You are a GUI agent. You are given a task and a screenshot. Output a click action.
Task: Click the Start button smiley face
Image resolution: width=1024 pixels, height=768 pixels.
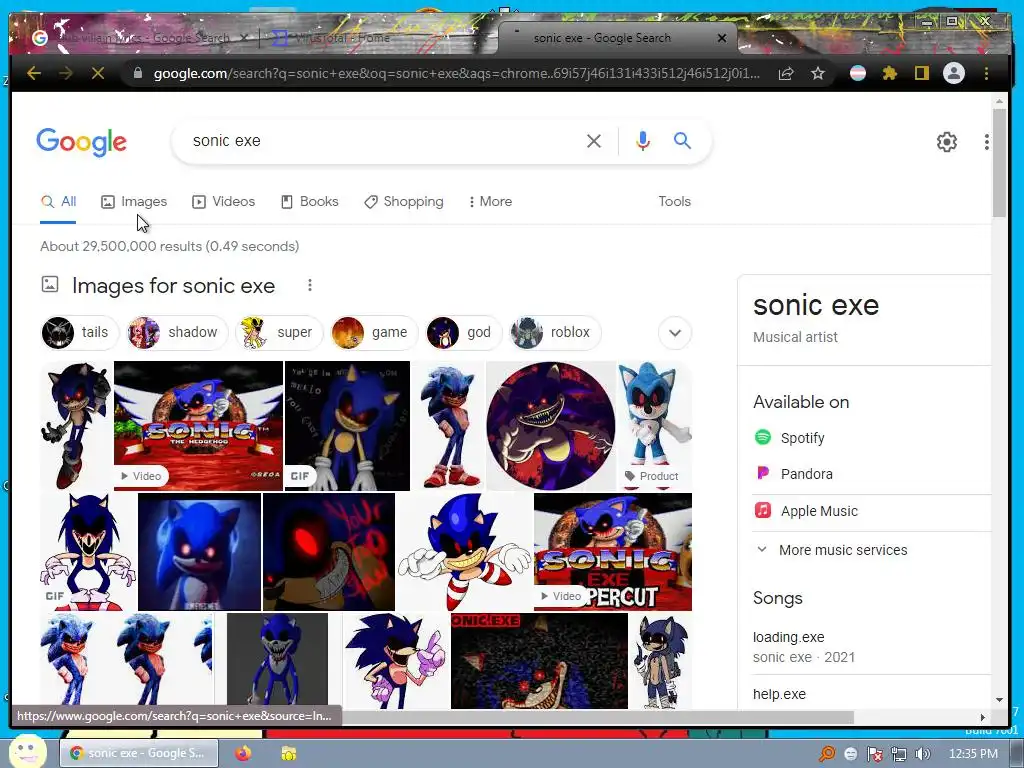pos(27,751)
